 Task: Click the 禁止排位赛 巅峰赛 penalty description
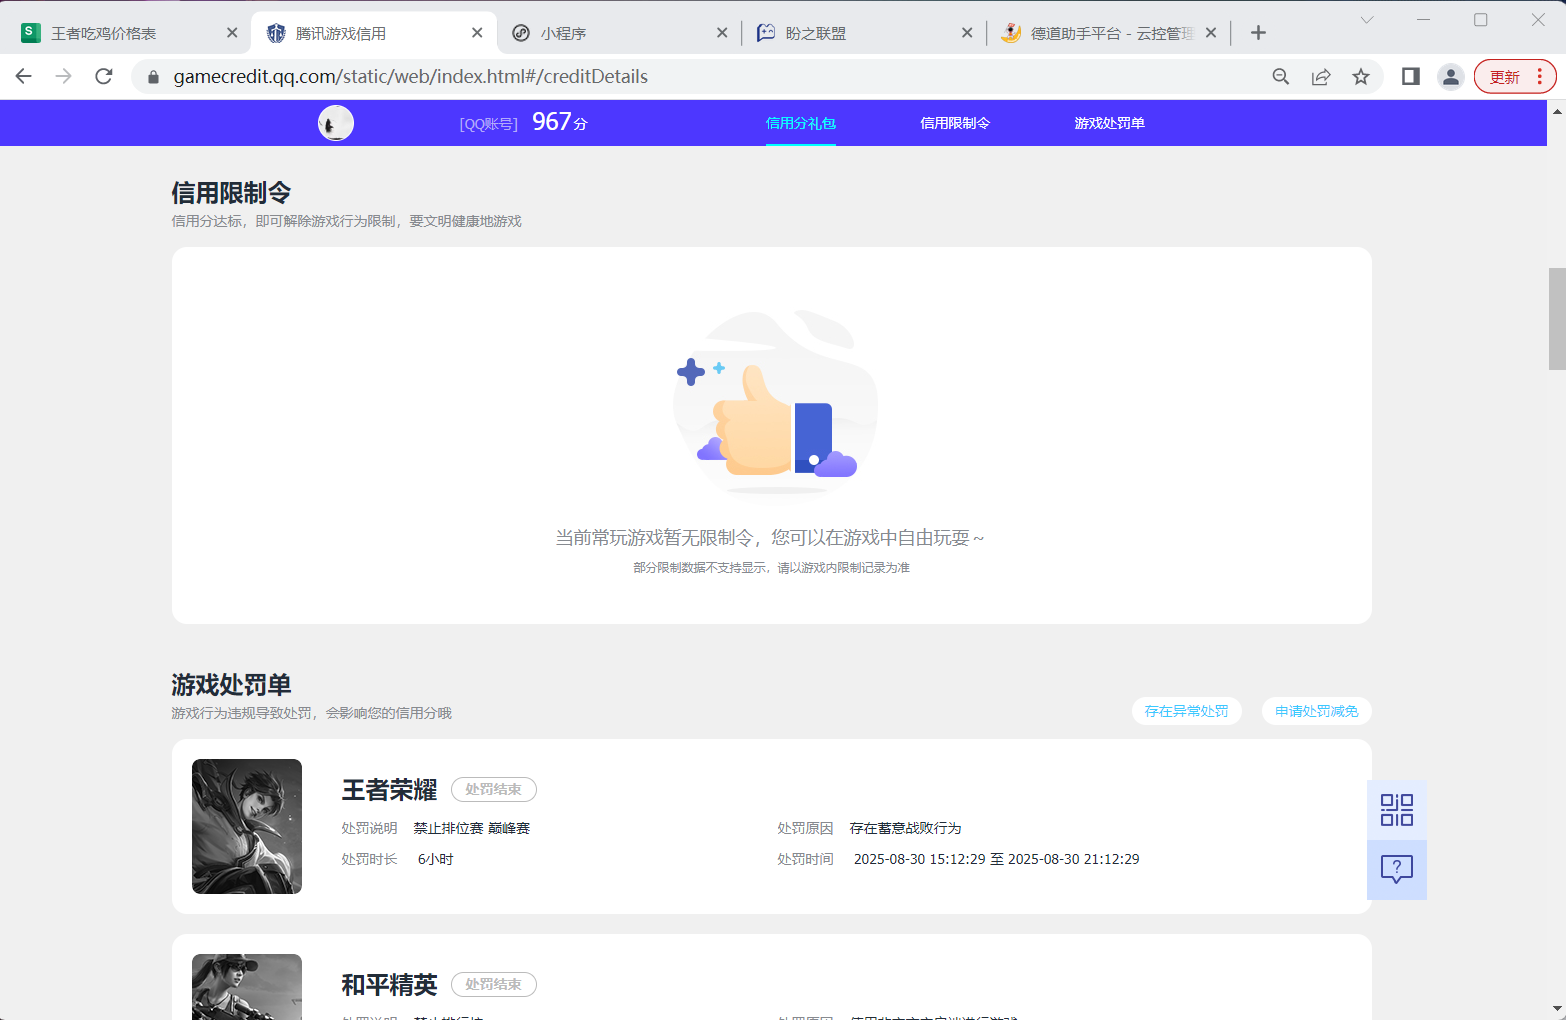[x=472, y=828]
